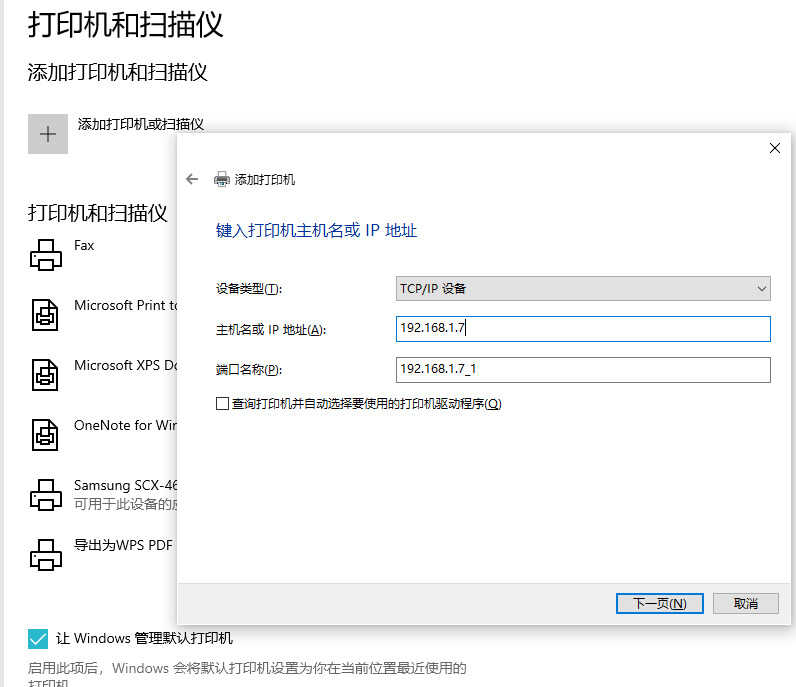Click the printer icon beside 添加打印机 title
The height and width of the screenshot is (687, 796).
[222, 179]
